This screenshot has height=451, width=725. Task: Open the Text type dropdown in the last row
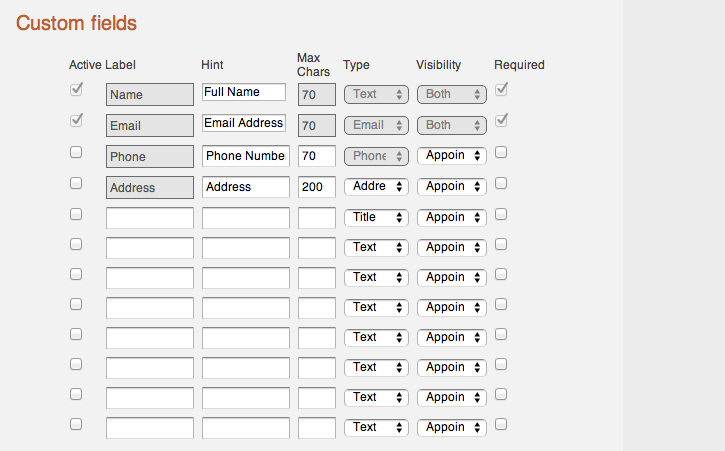(376, 427)
